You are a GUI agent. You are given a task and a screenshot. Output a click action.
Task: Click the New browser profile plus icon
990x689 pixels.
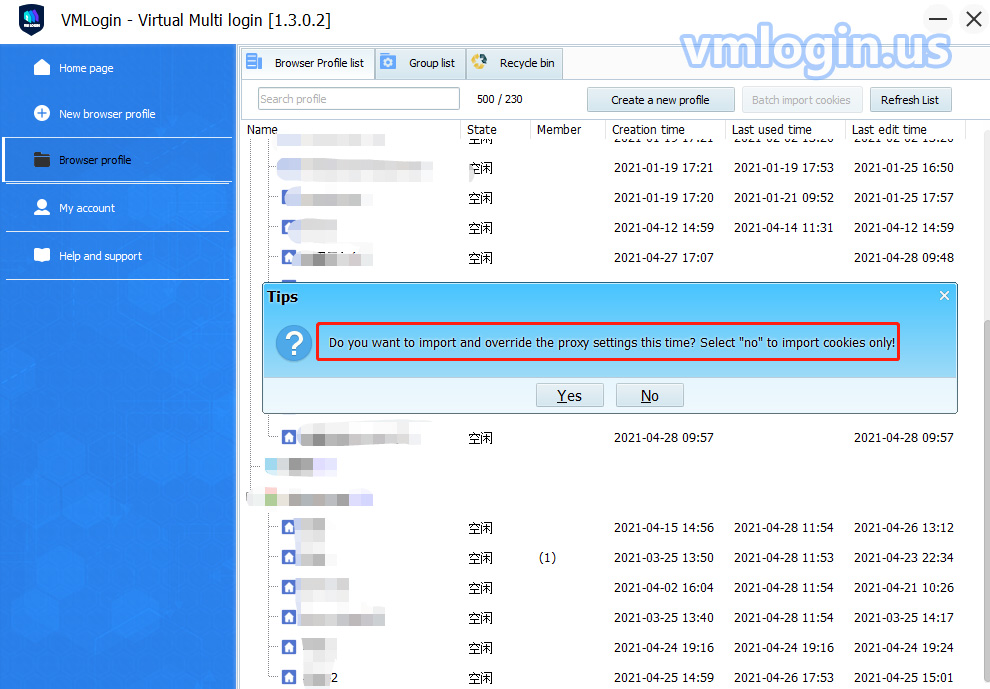click(41, 113)
